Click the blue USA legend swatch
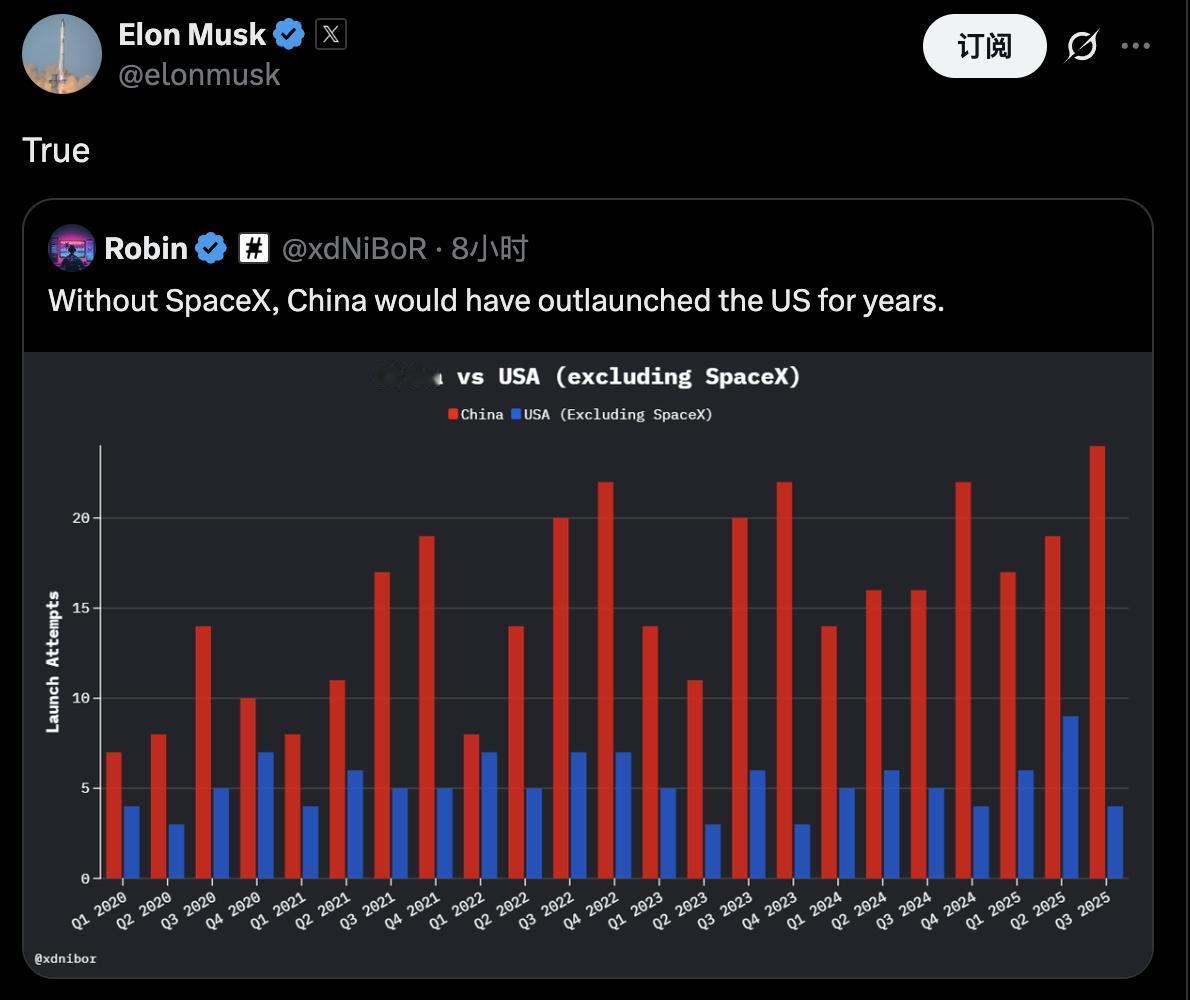This screenshot has height=1000, width=1190. [x=516, y=414]
